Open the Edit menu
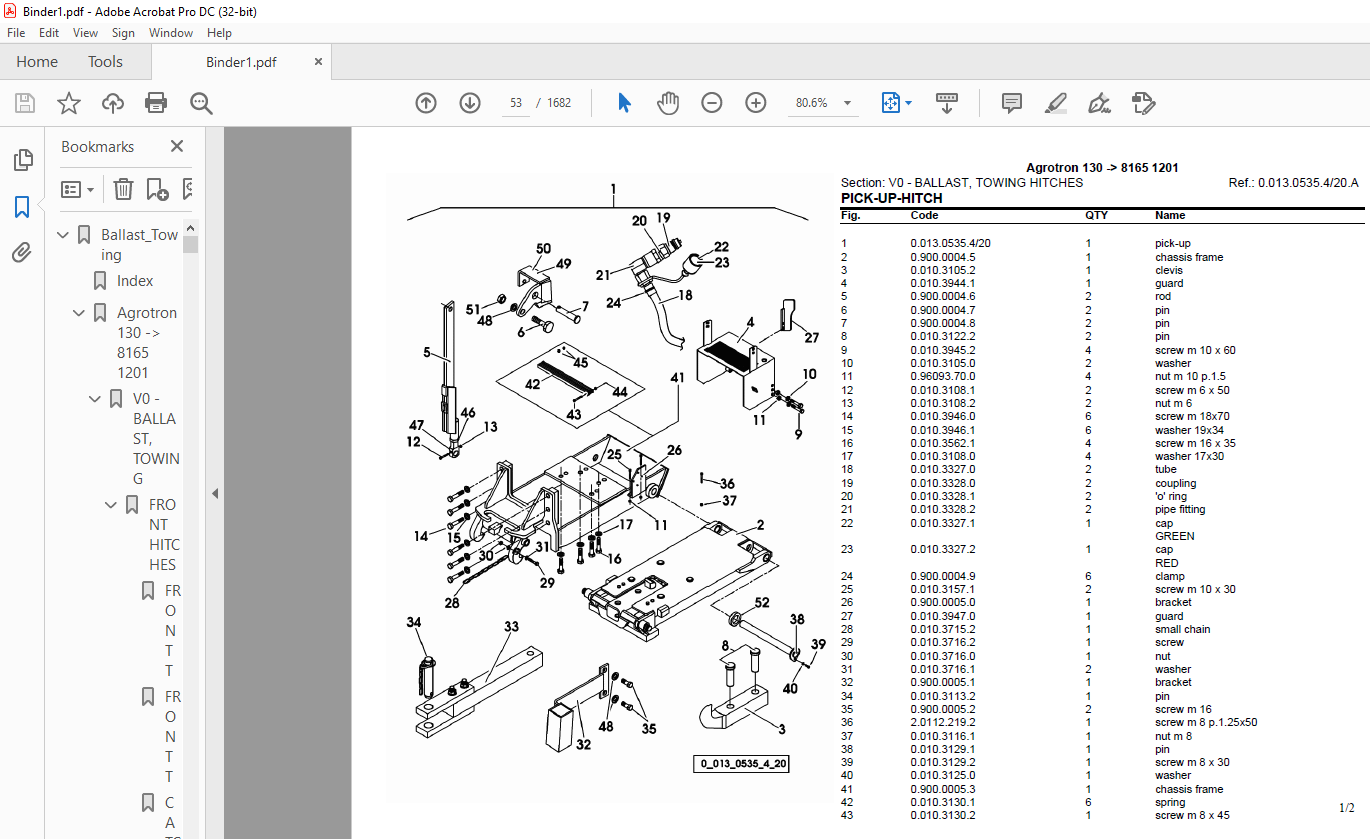This screenshot has height=839, width=1370. click(49, 33)
